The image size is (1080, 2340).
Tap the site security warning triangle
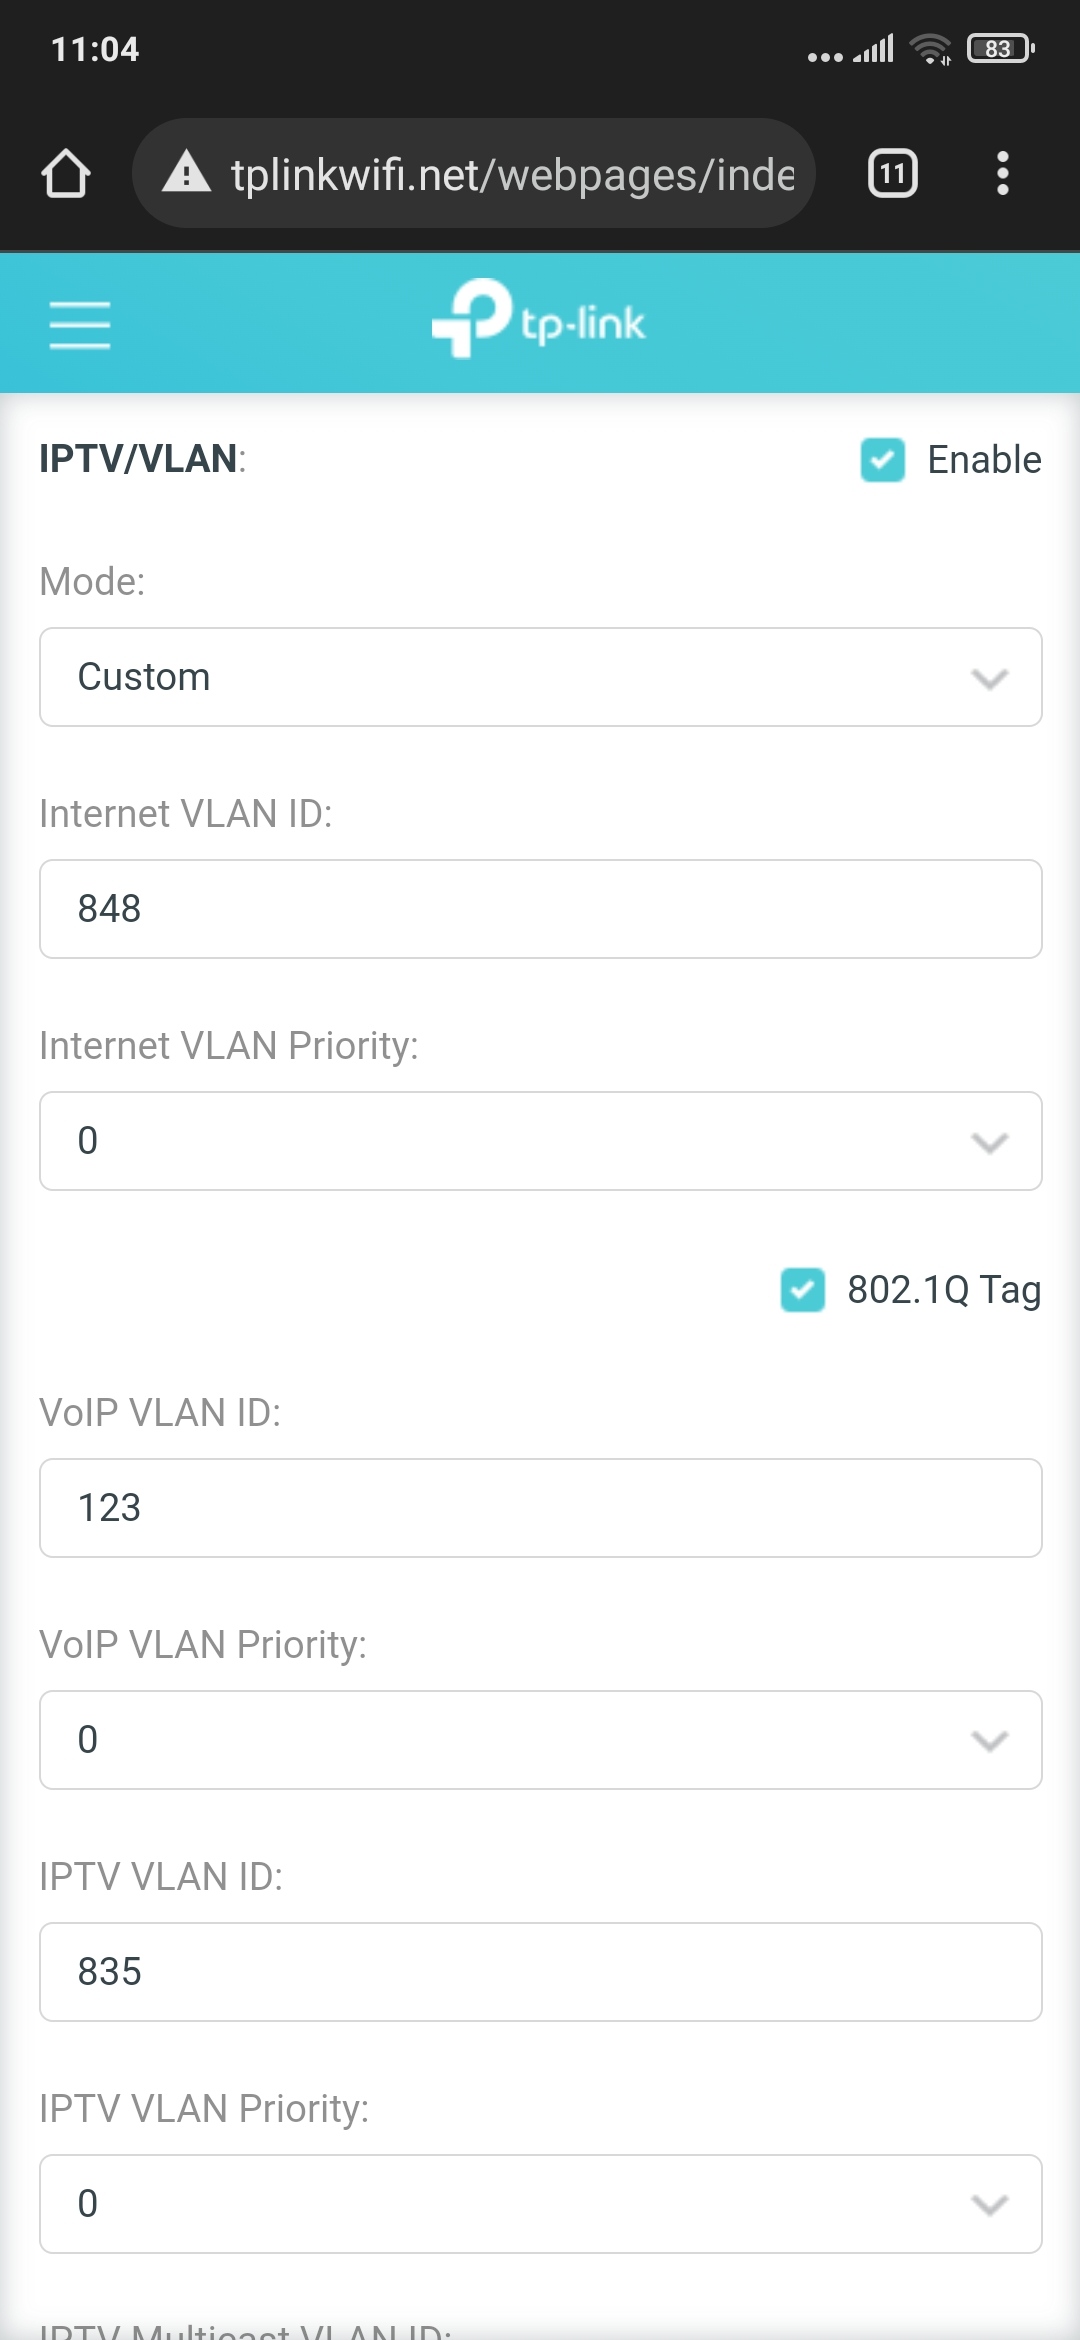point(187,173)
